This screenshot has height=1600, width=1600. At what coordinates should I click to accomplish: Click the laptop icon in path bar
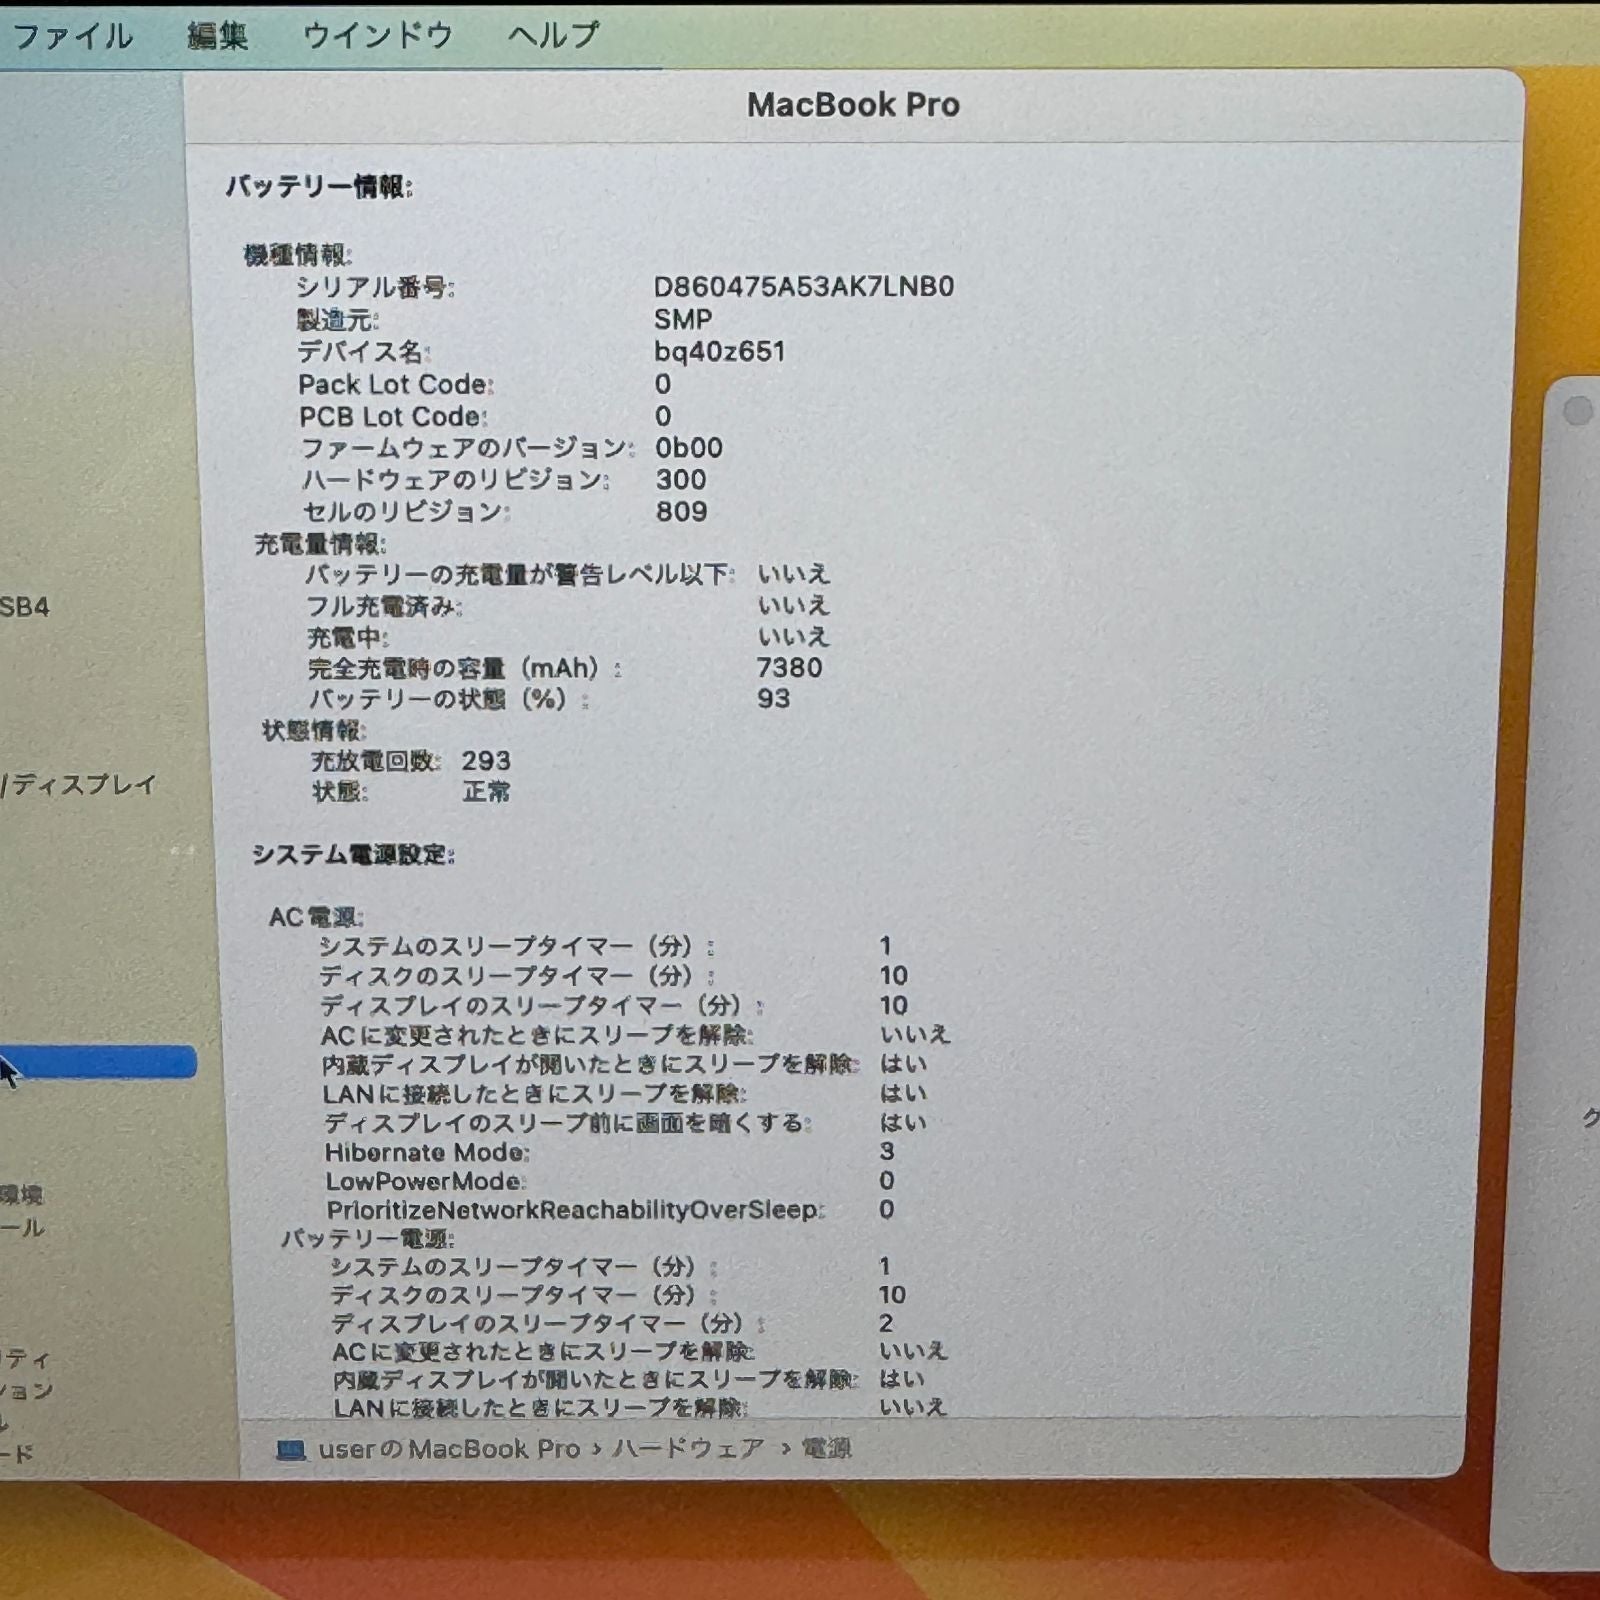coord(291,1450)
